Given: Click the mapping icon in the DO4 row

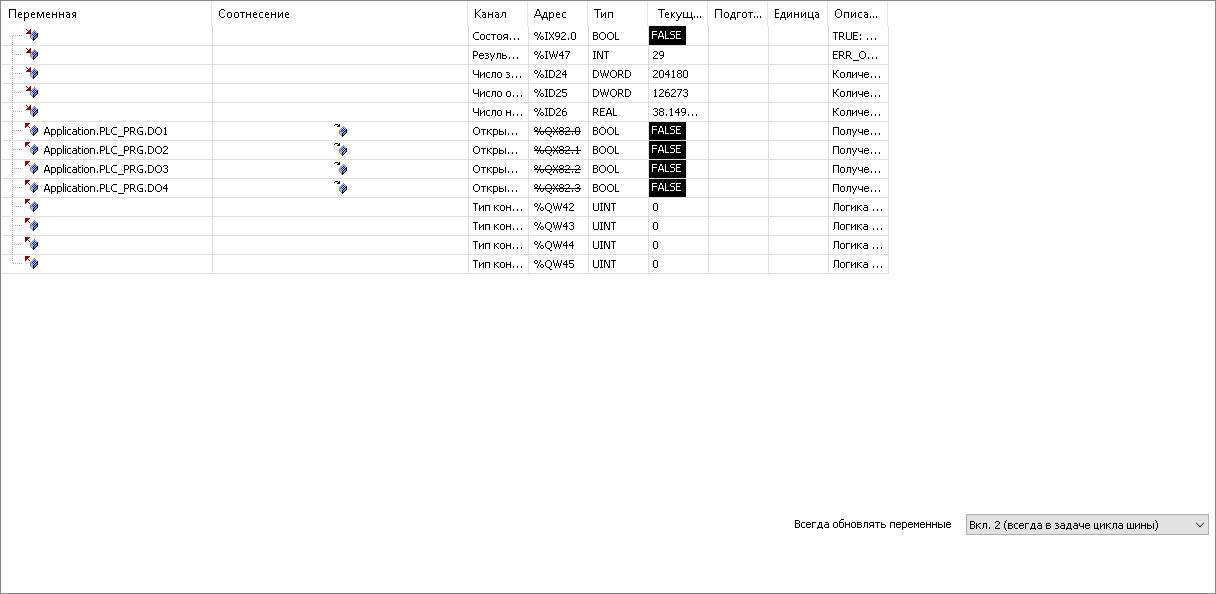Looking at the screenshot, I should click(341, 188).
